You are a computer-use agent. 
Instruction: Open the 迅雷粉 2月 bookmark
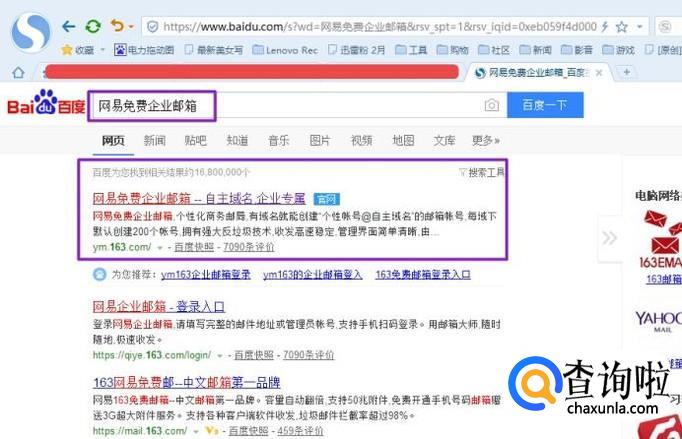[x=356, y=50]
